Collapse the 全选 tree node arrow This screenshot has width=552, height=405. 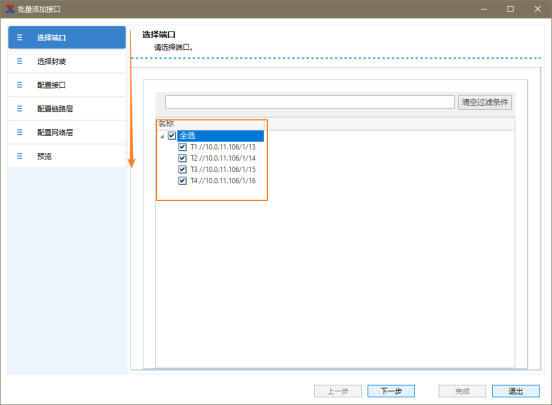pos(162,136)
